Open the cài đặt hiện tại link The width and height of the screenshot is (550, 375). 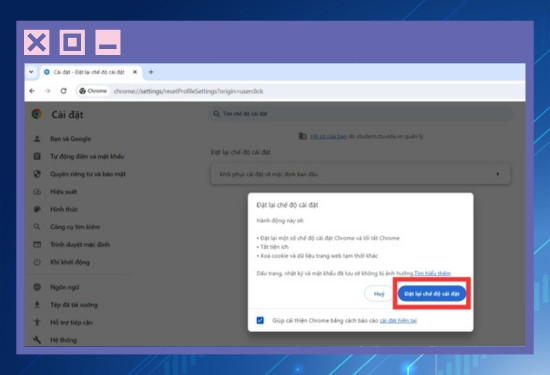point(398,320)
